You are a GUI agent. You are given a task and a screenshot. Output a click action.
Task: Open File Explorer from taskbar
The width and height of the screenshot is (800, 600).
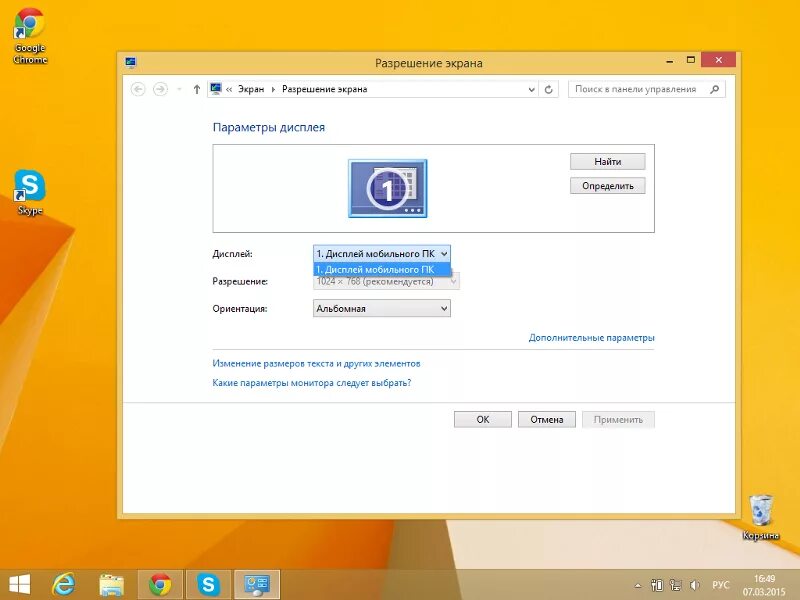pos(111,585)
